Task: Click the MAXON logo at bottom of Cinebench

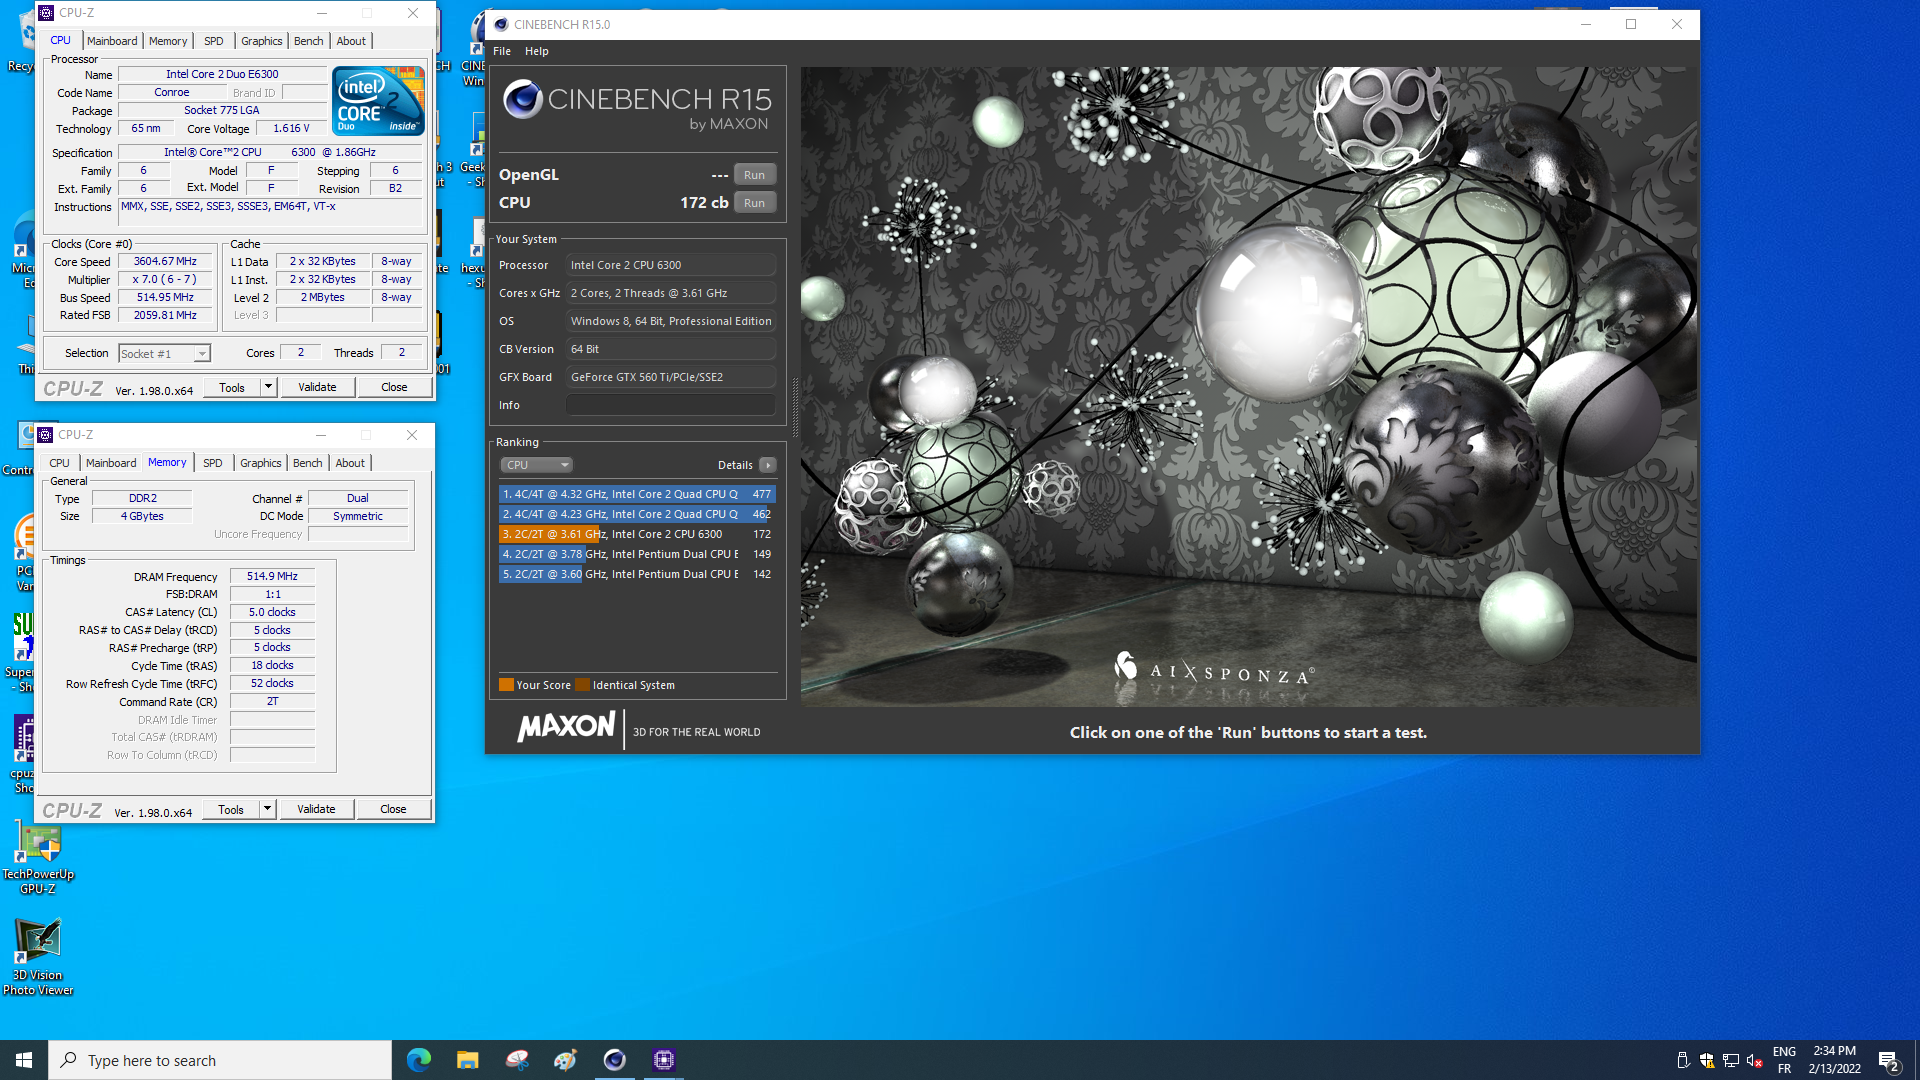Action: 566,727
